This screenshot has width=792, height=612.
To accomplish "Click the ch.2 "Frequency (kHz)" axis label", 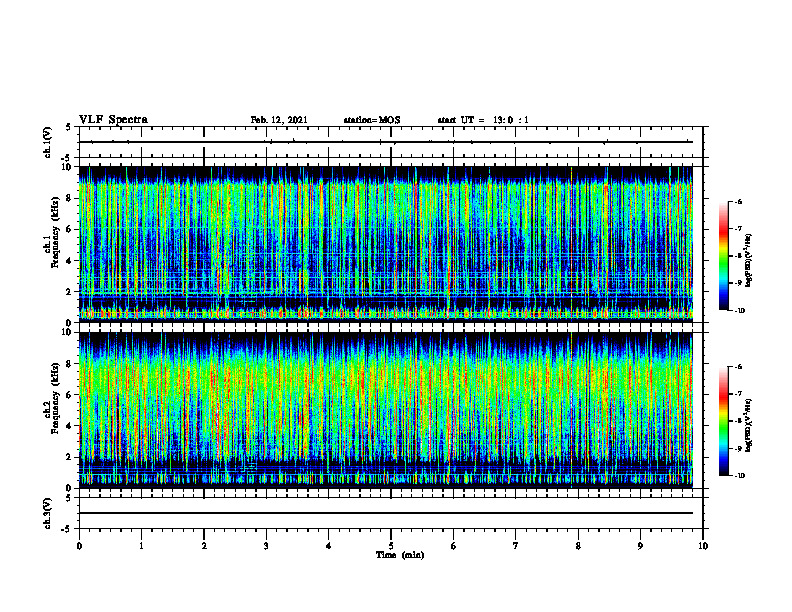I will click(x=55, y=398).
